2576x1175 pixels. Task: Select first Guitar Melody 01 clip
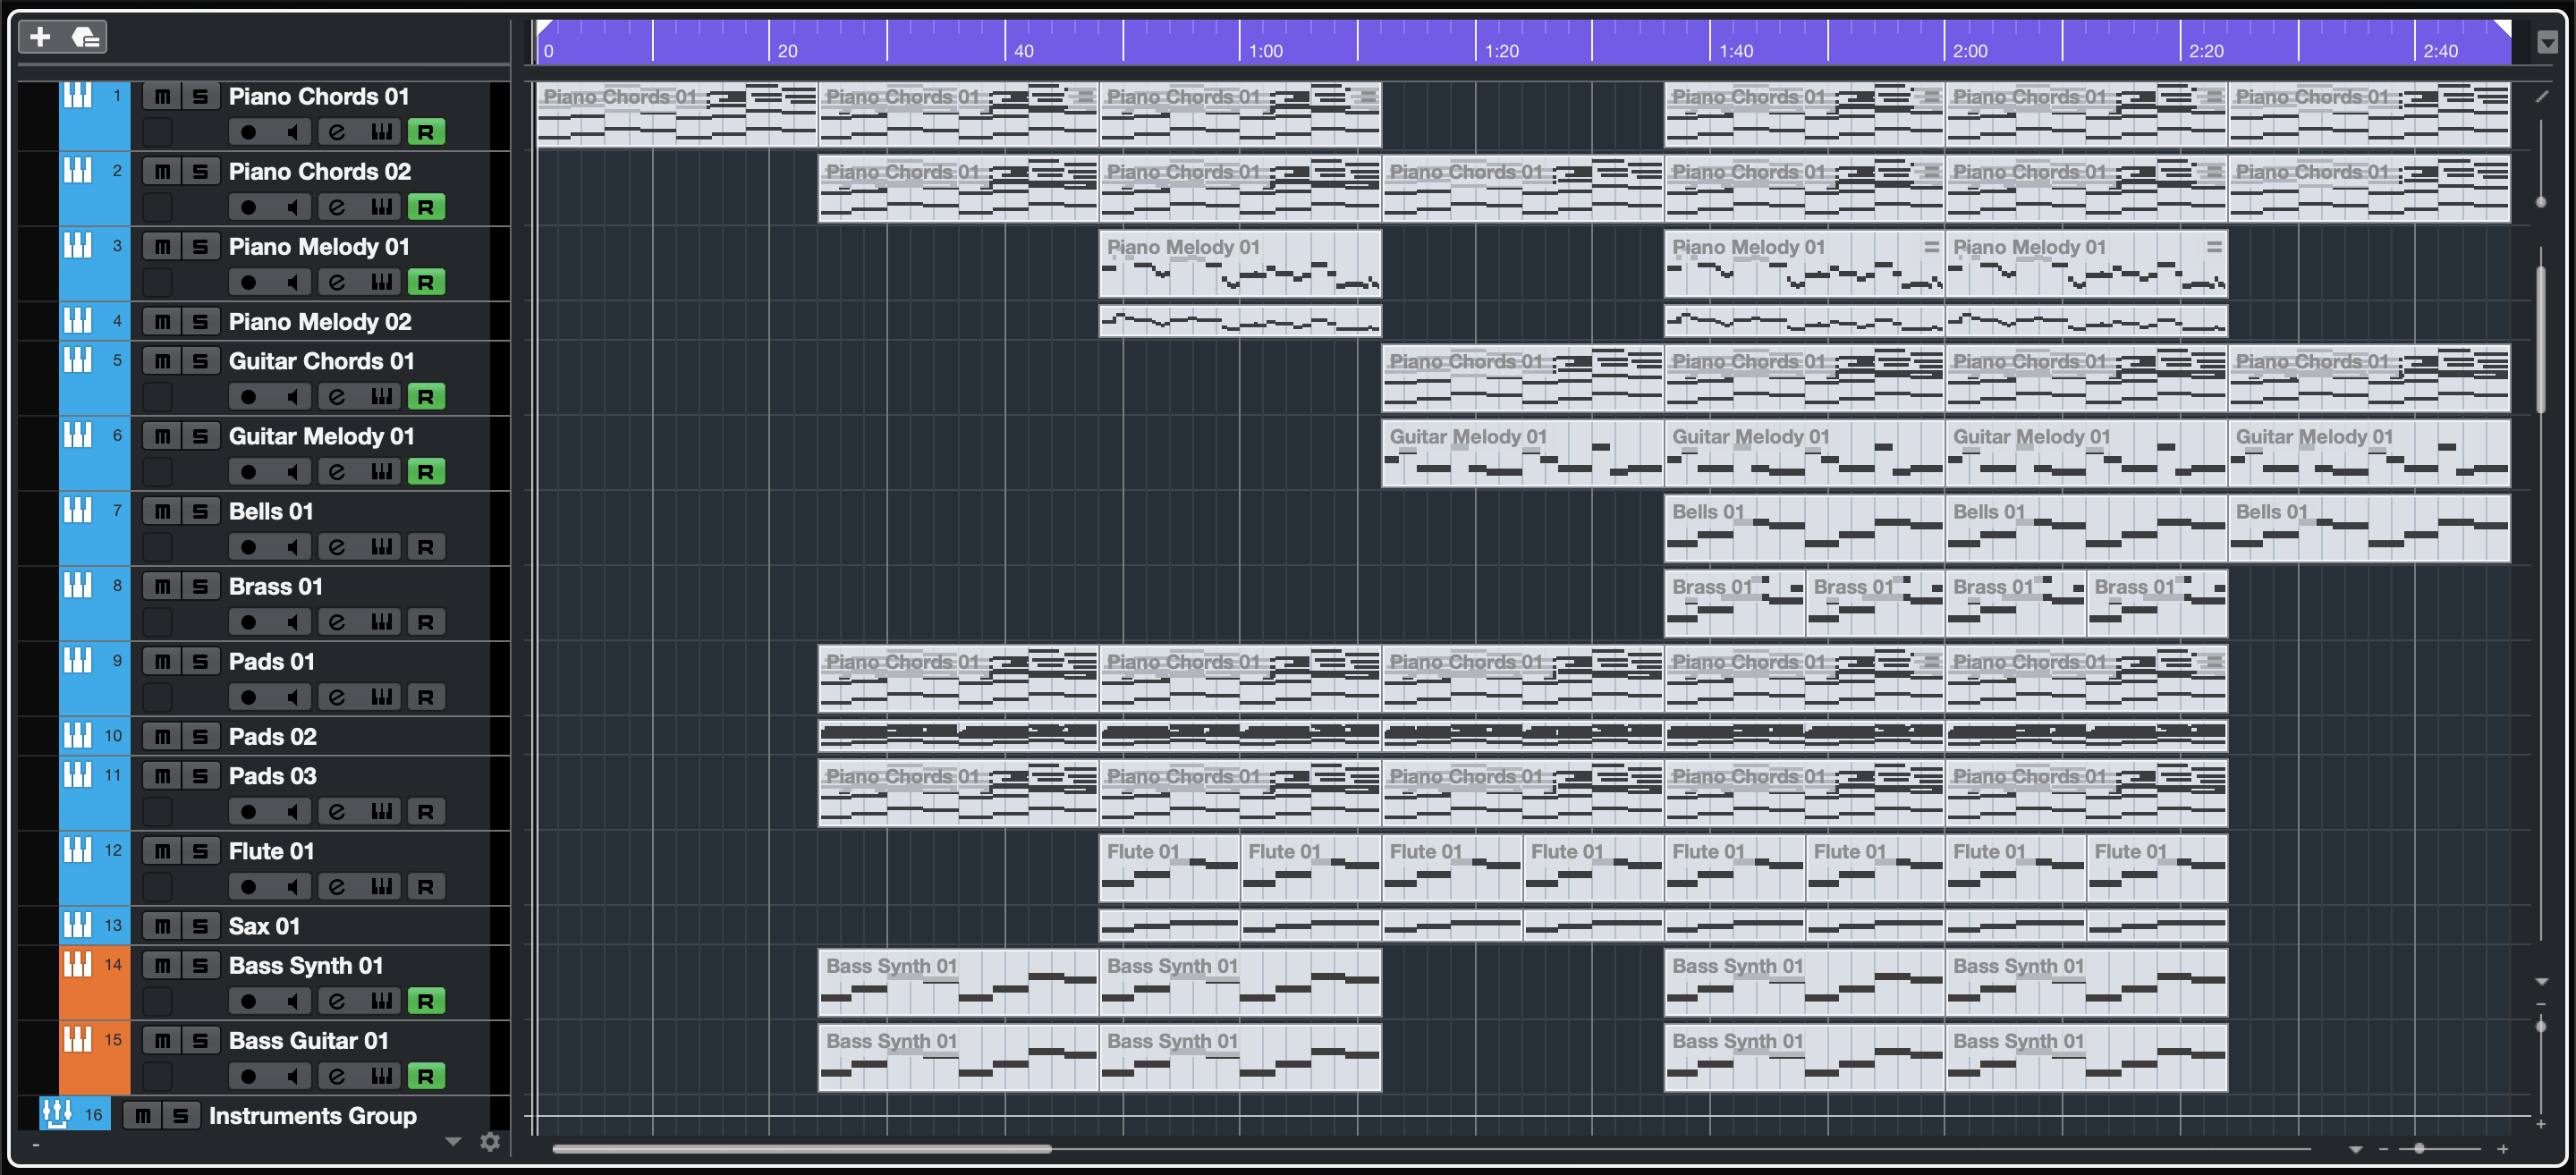tap(1522, 453)
